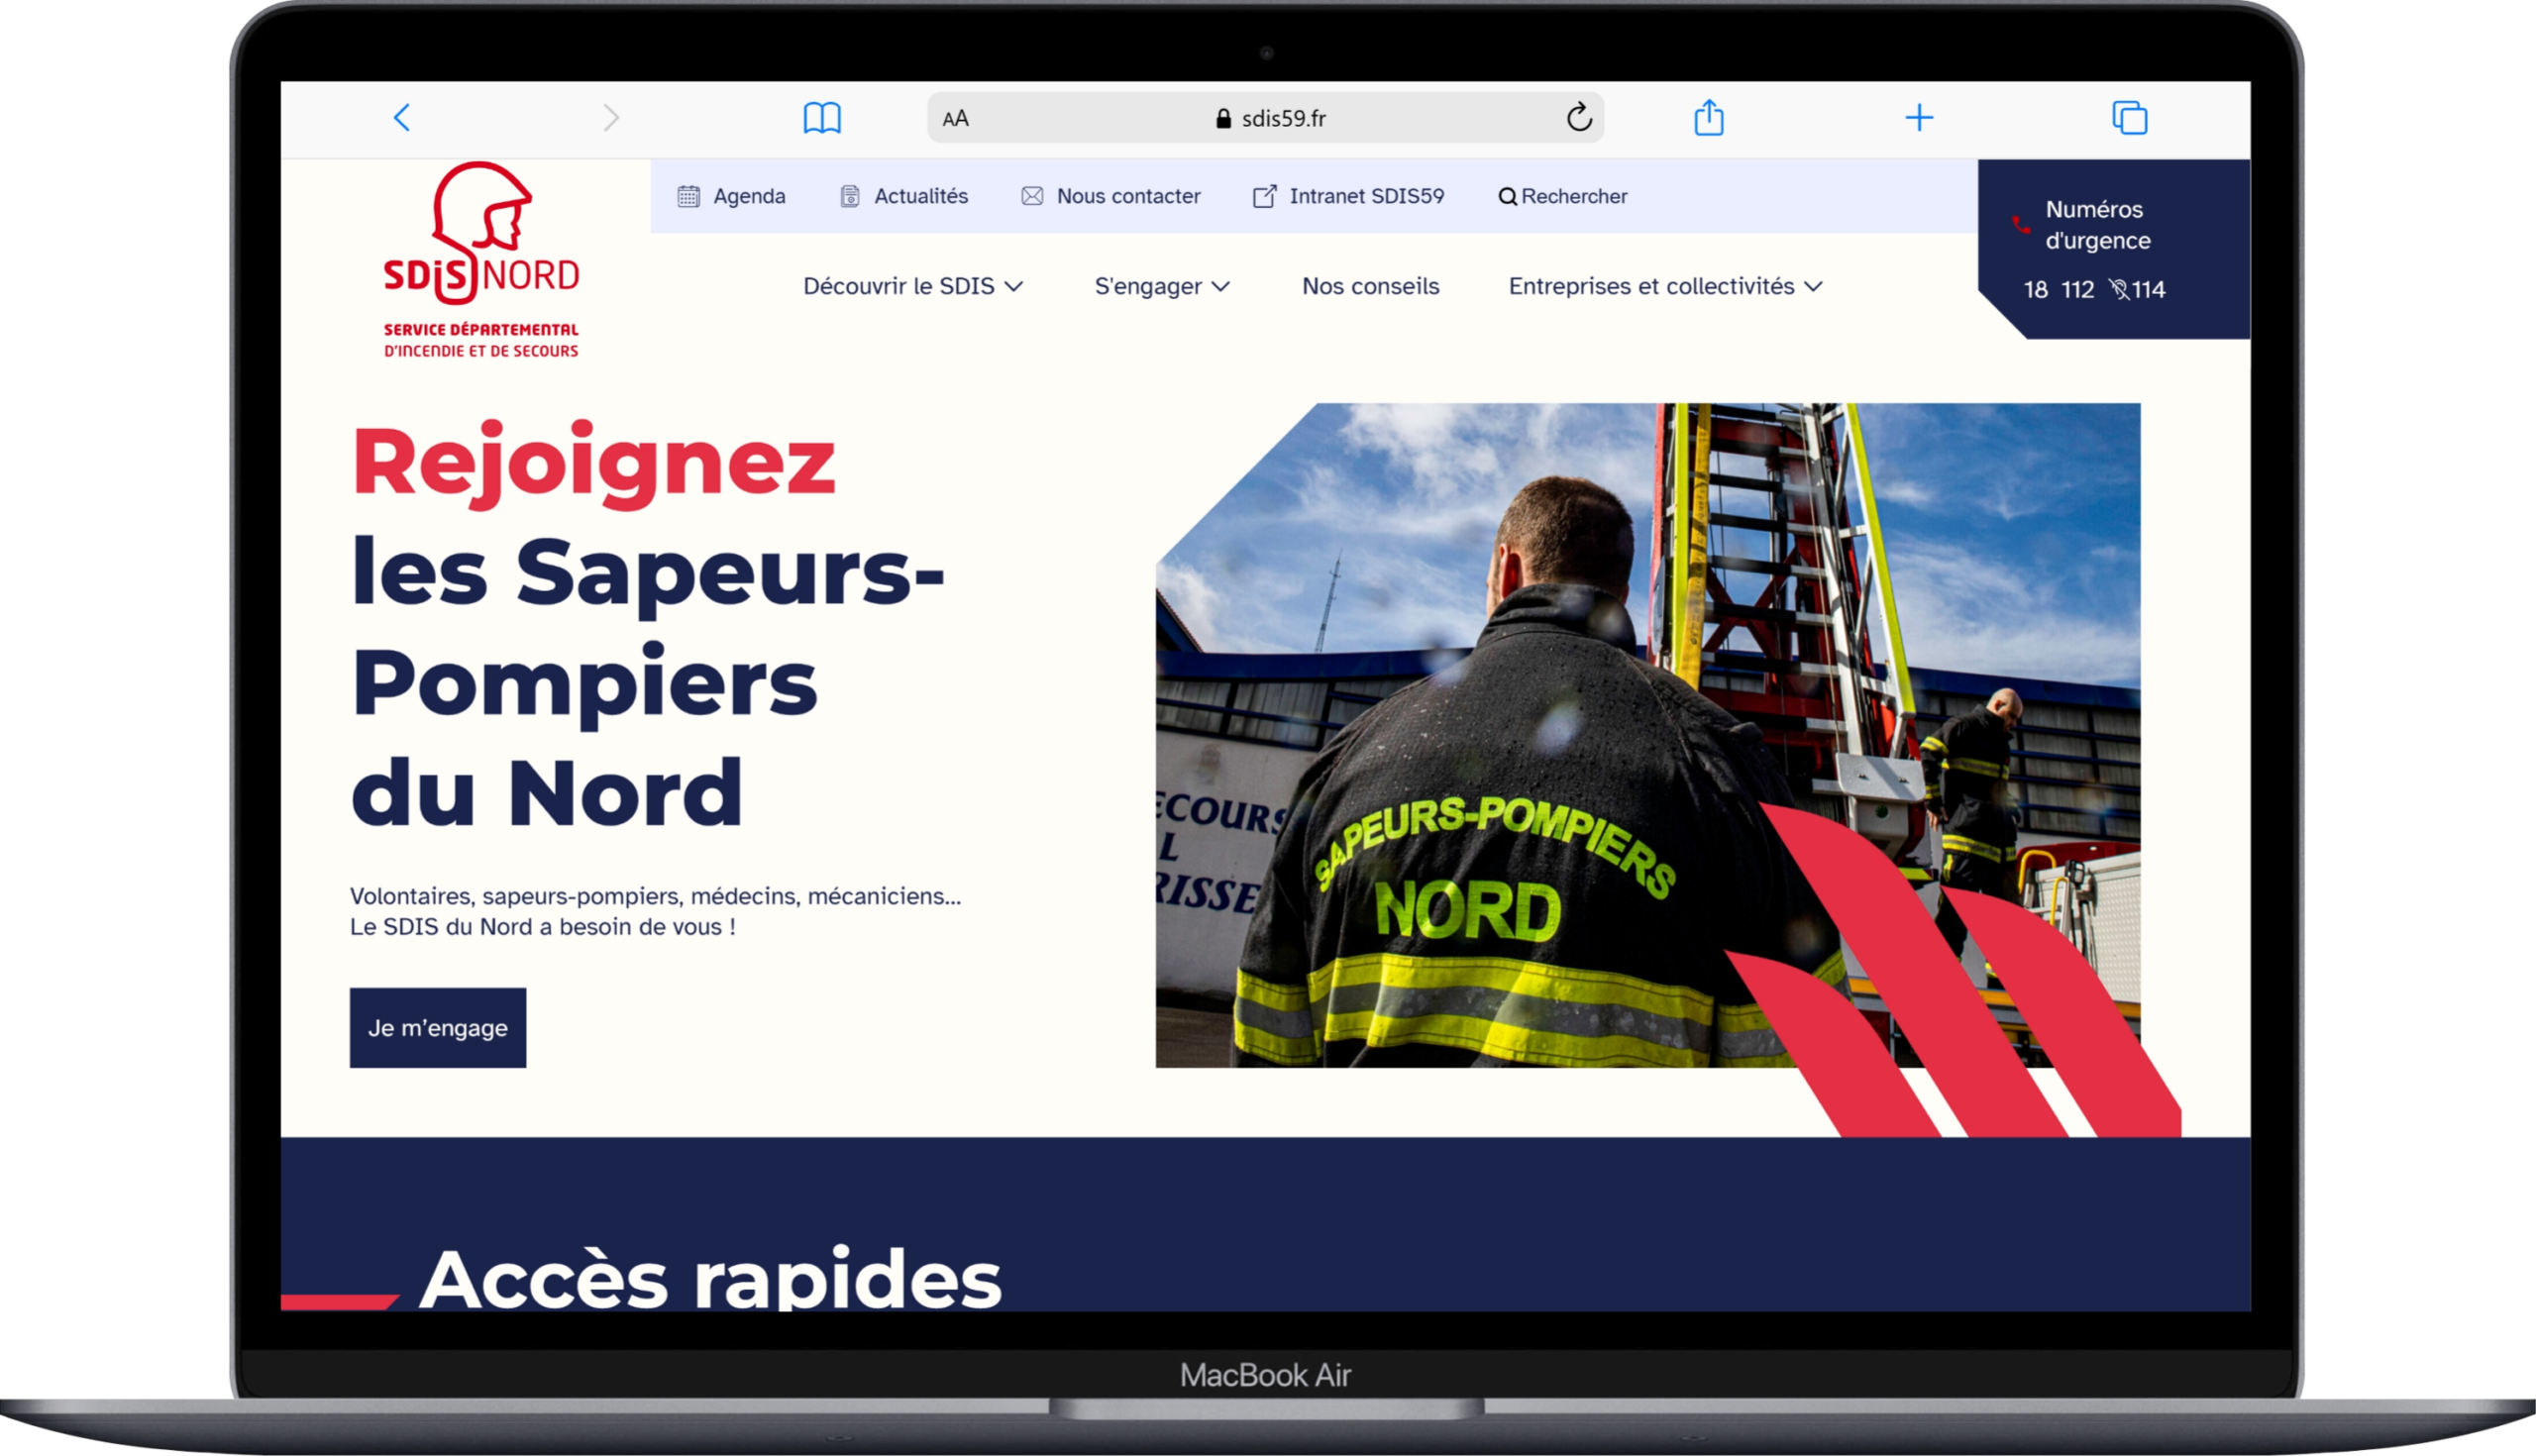Screen dimensions: 2536x1456
Task: Click the Nous contacter link
Action: pos(1127,196)
